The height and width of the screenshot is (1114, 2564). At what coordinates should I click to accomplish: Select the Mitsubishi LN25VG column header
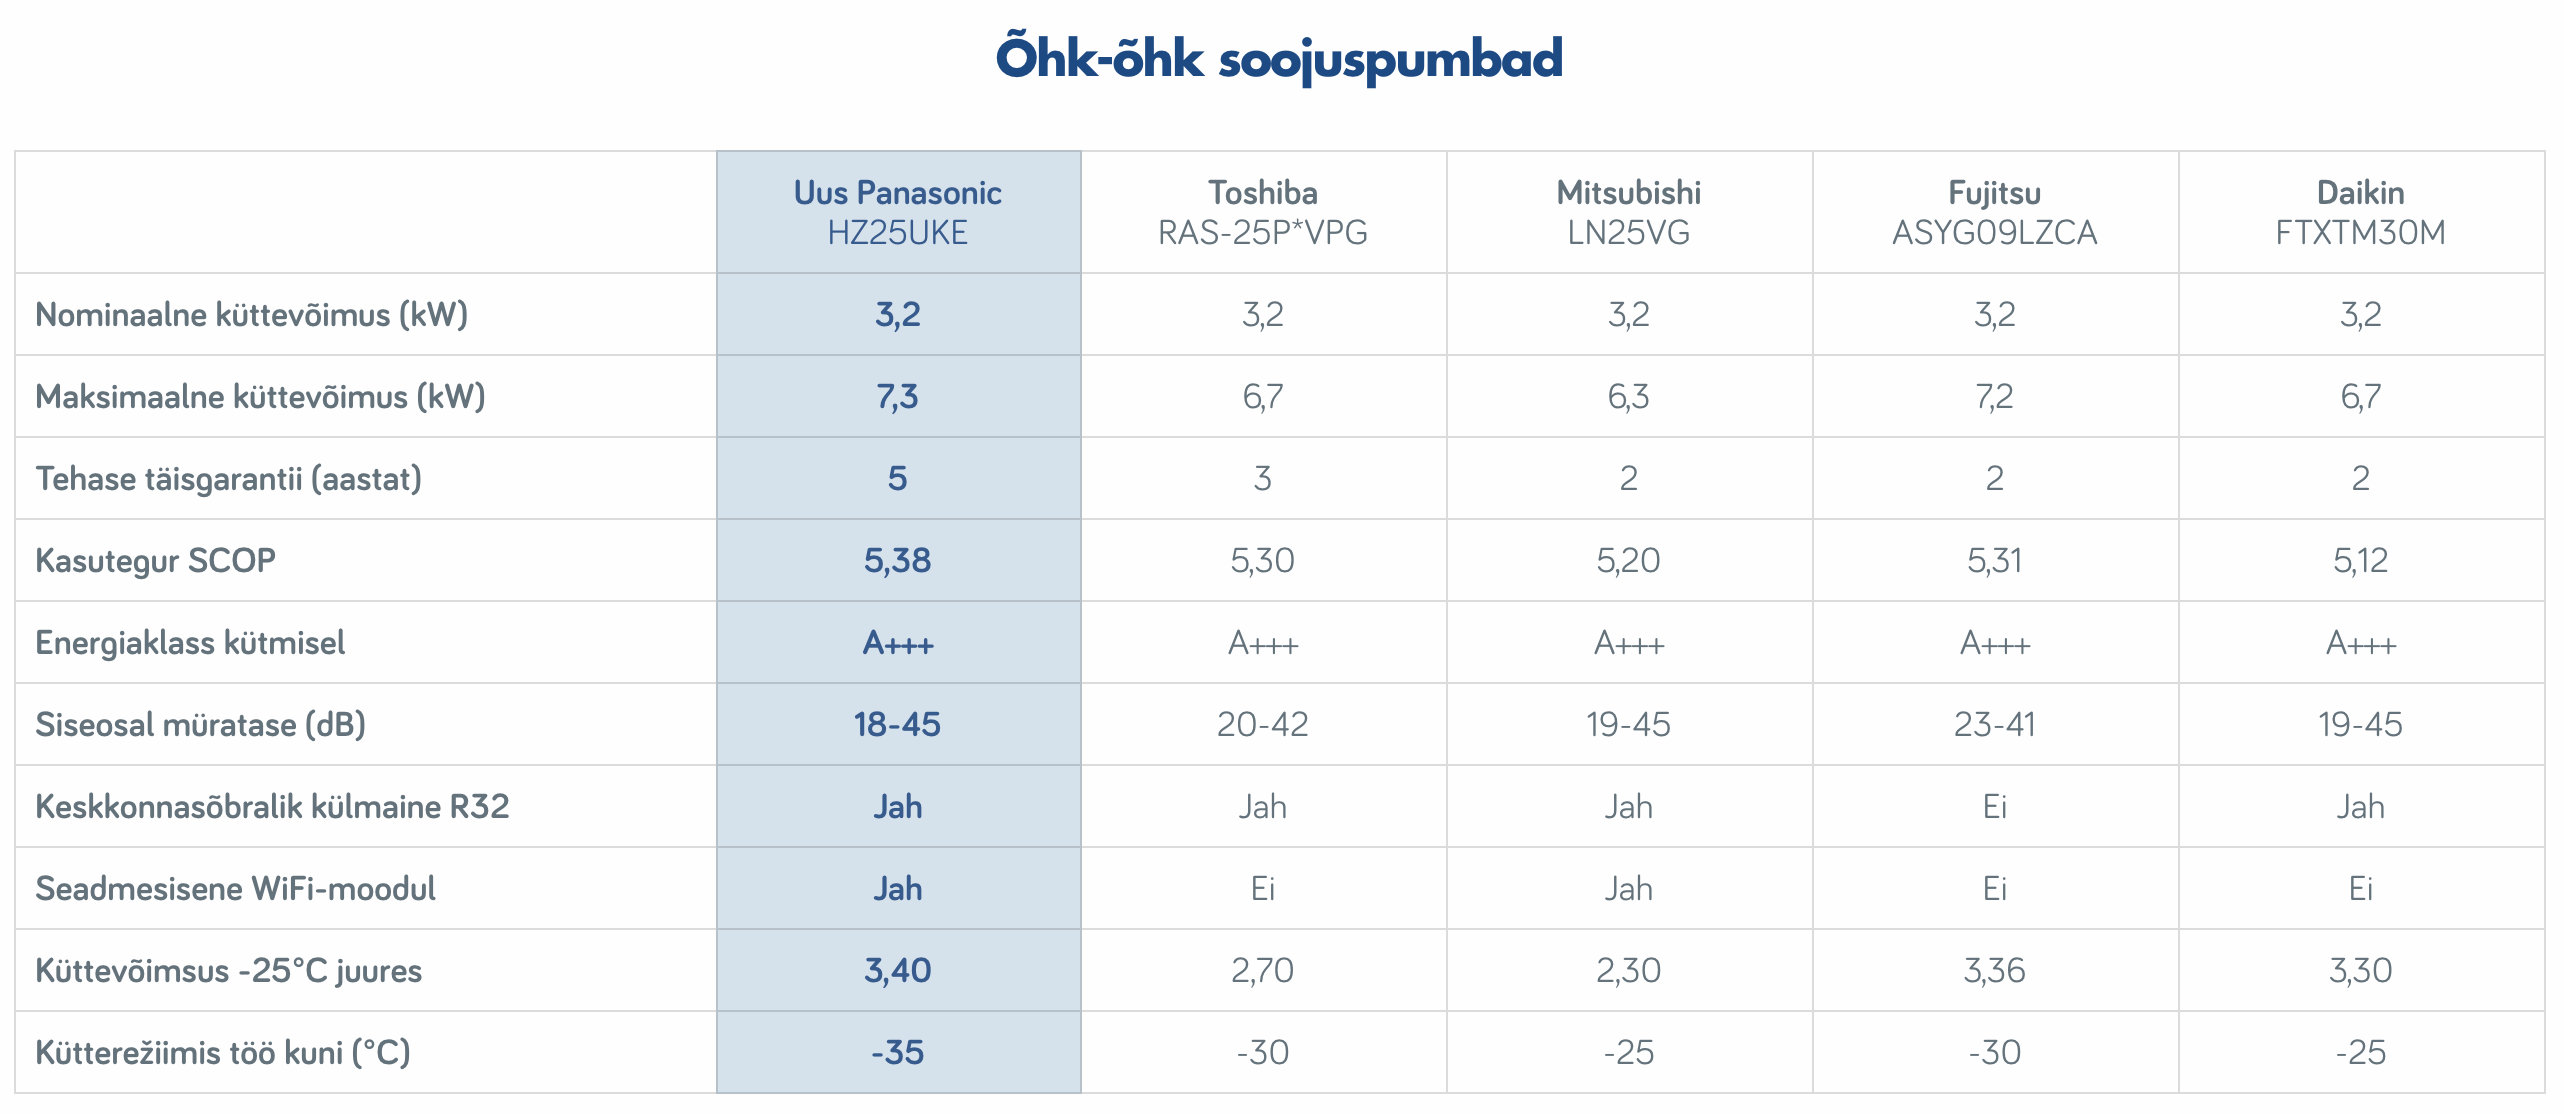tap(1628, 212)
